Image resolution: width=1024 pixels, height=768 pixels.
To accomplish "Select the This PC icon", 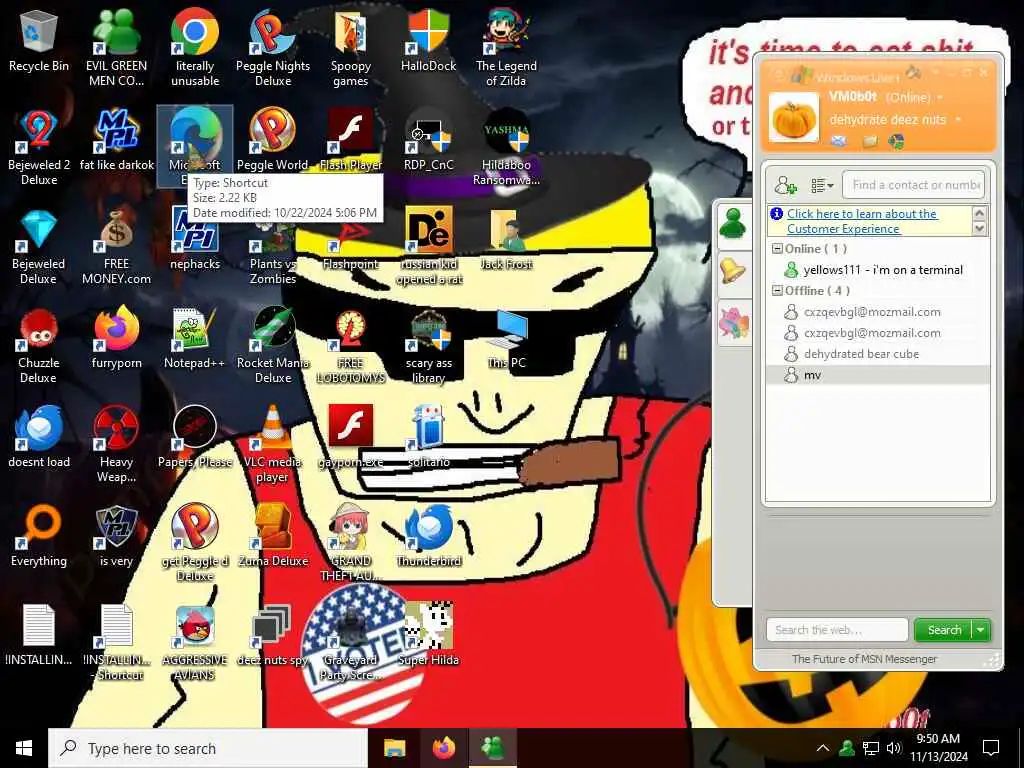I will [506, 338].
